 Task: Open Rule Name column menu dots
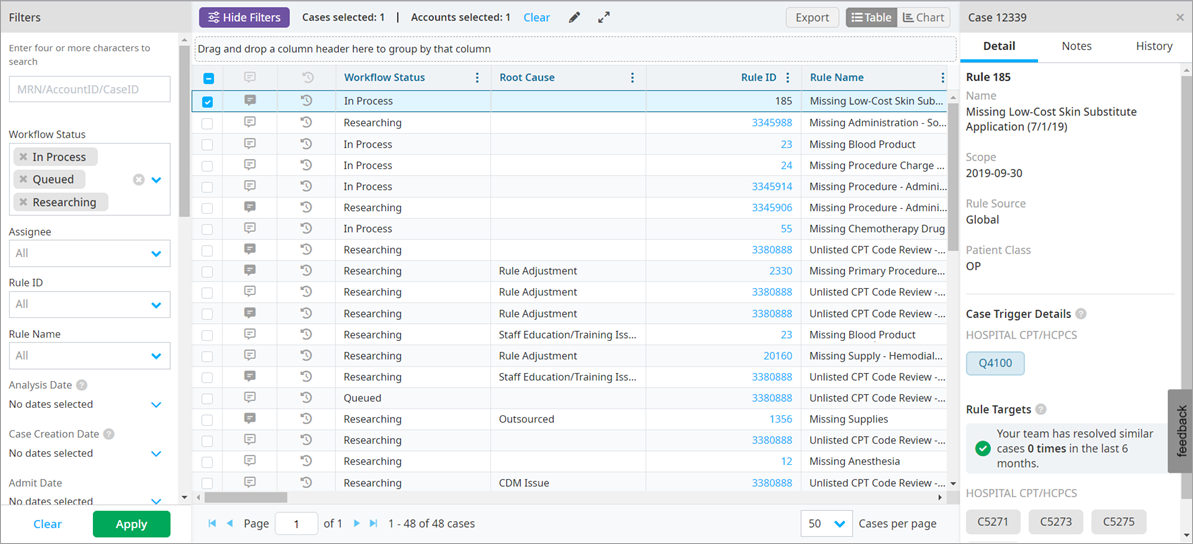pos(943,78)
